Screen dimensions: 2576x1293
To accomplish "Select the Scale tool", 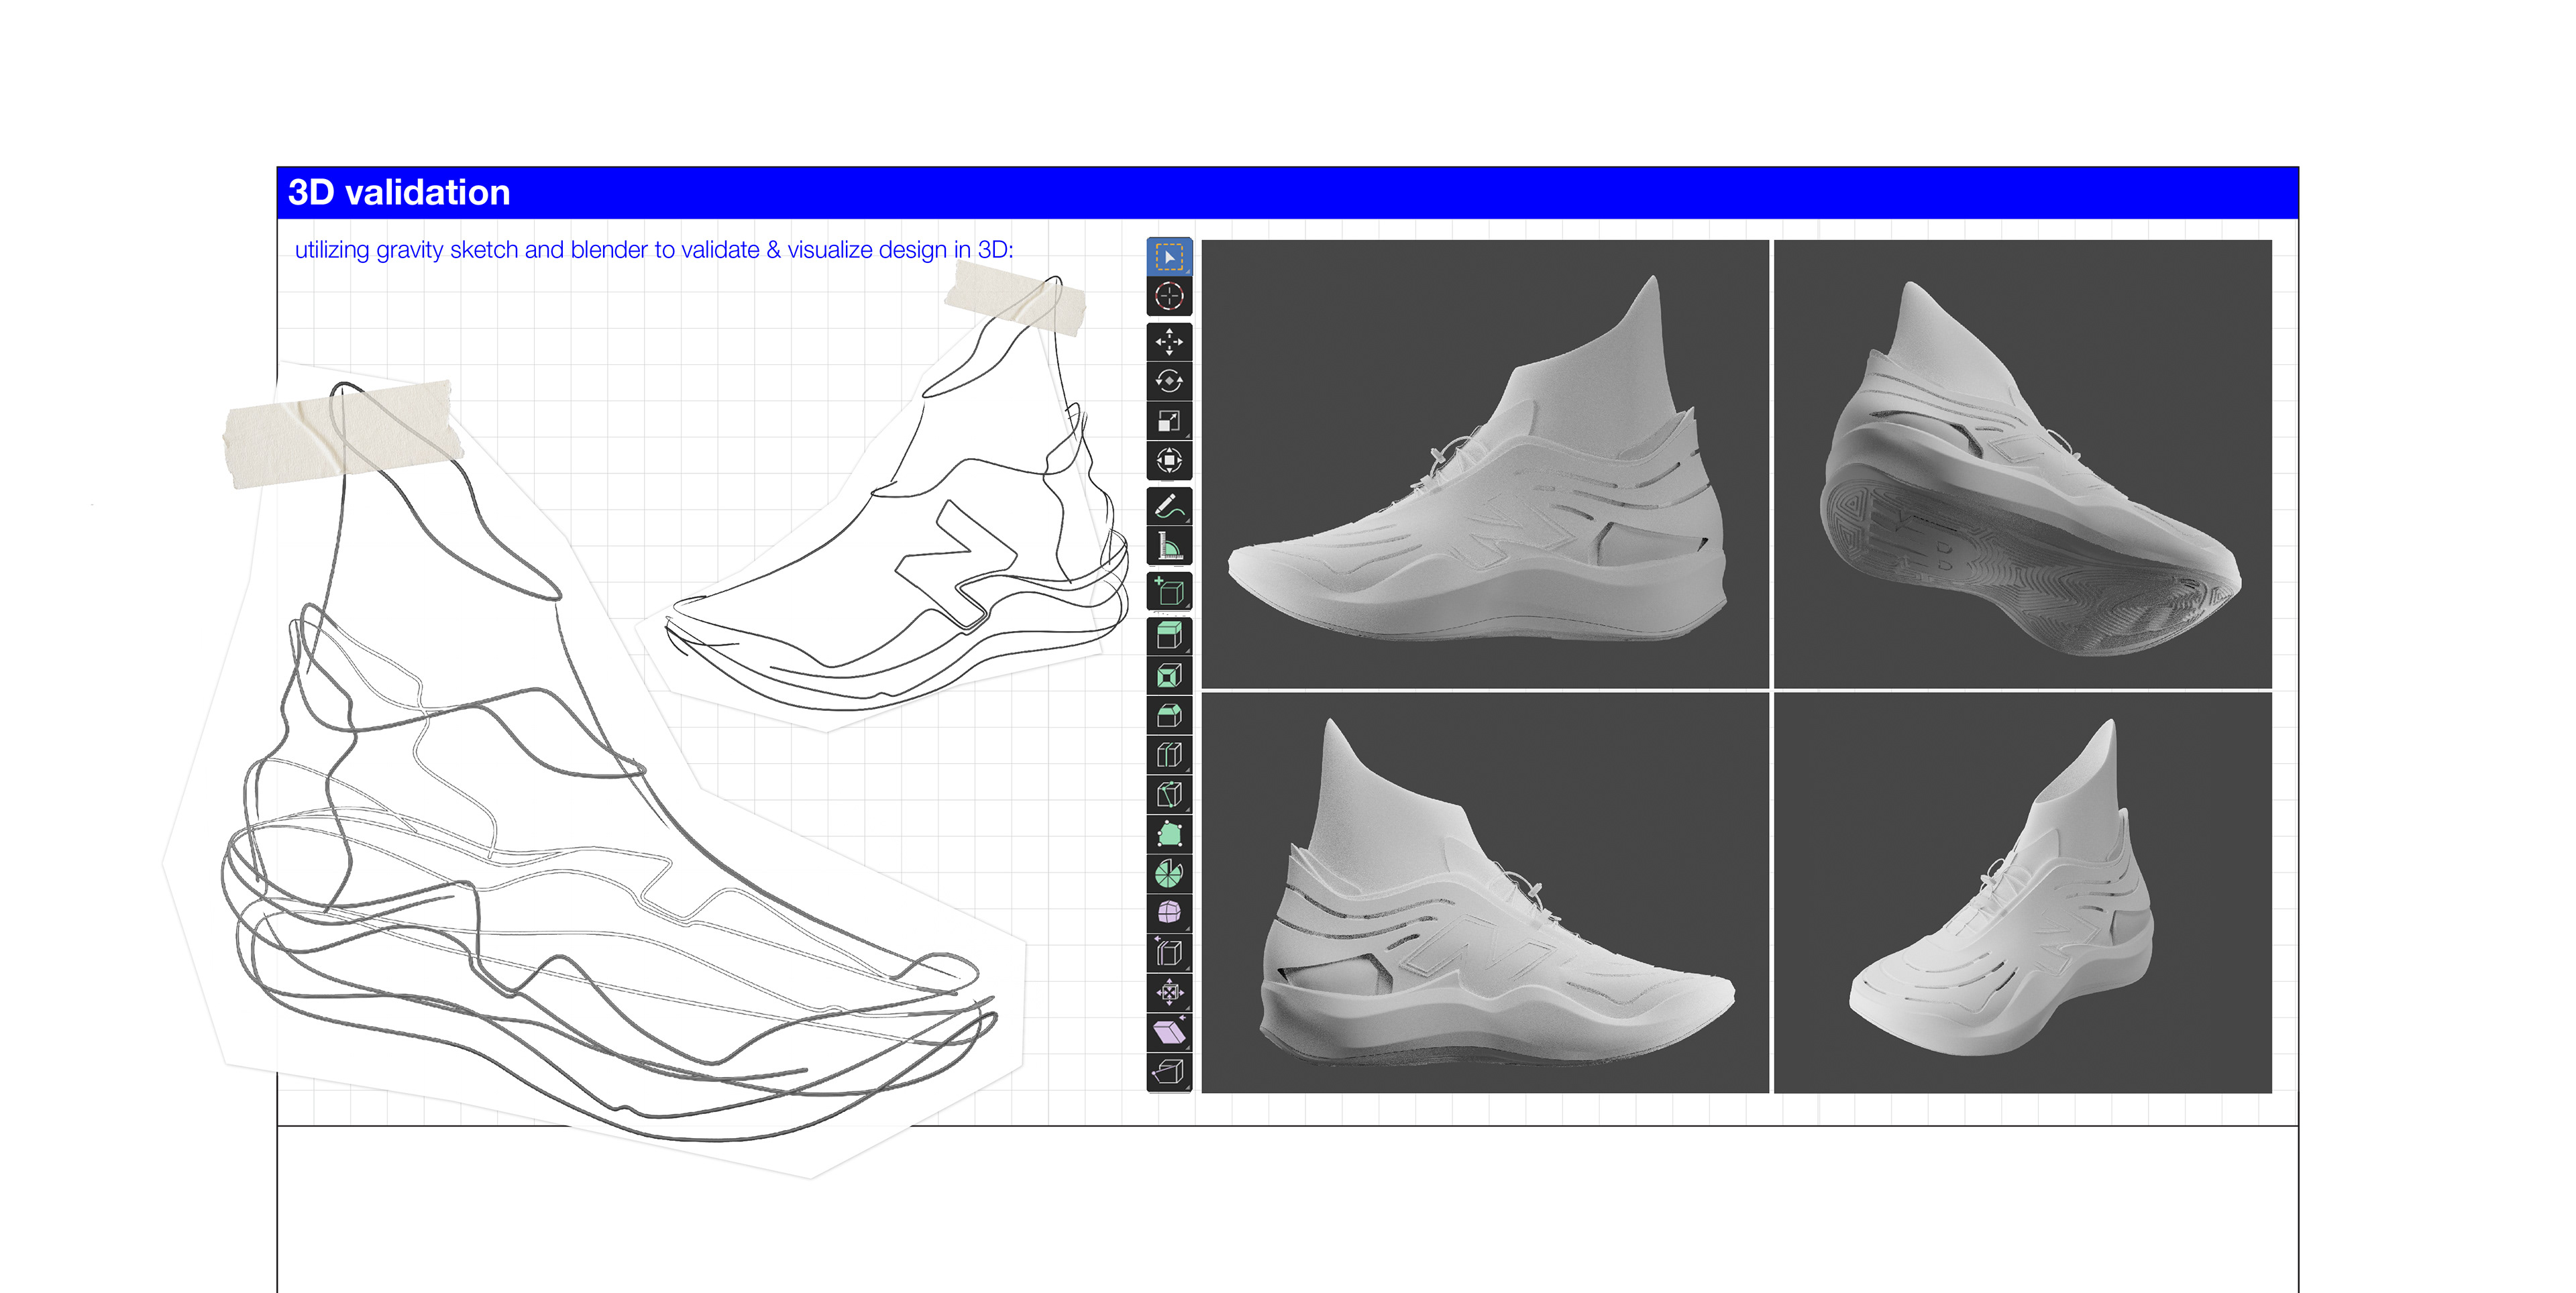I will [x=1168, y=421].
